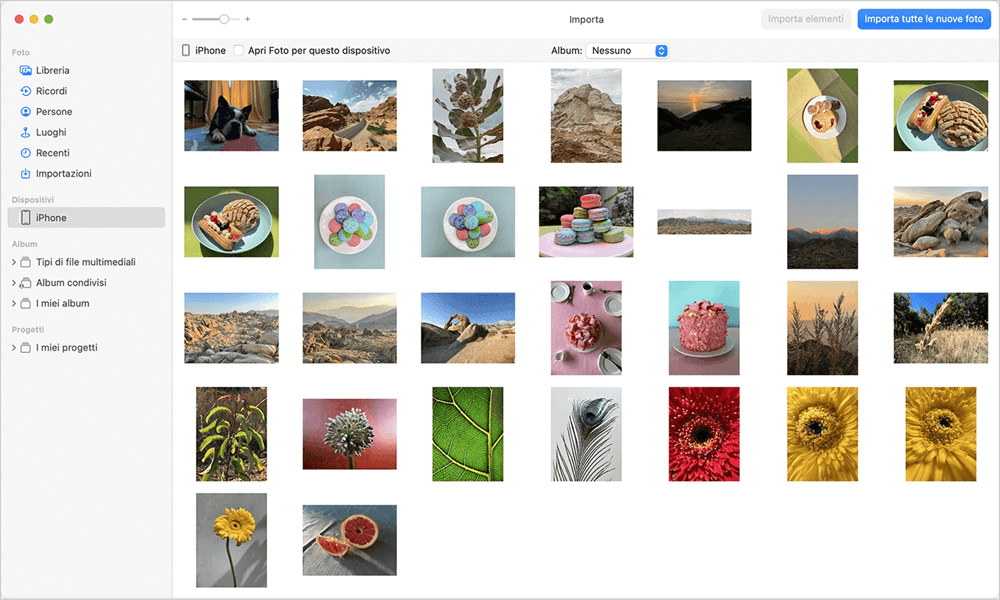Image resolution: width=1000 pixels, height=600 pixels.
Task: Click the zoom in plus icon
Action: pyautogui.click(x=247, y=19)
